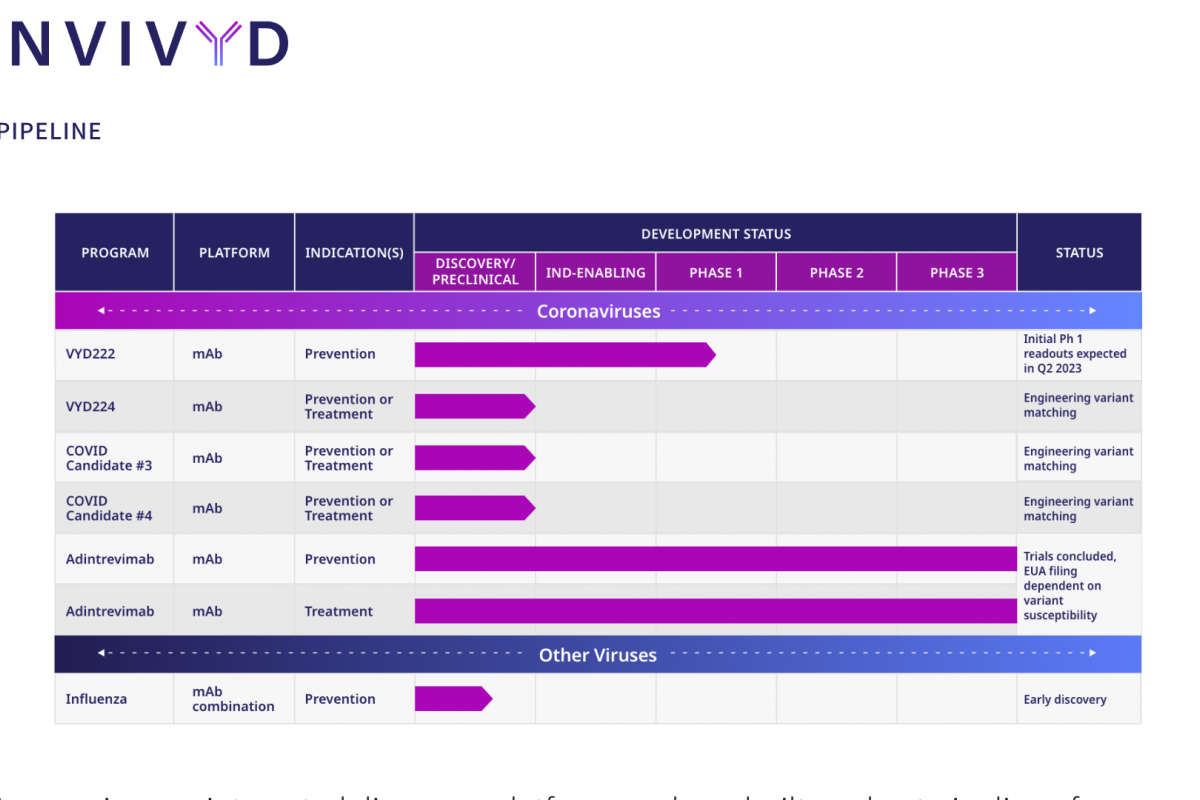
Task: Click the PHASE 3 stage header
Action: click(x=957, y=273)
